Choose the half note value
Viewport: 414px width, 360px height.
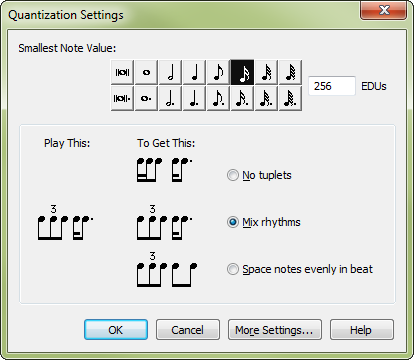click(x=170, y=72)
